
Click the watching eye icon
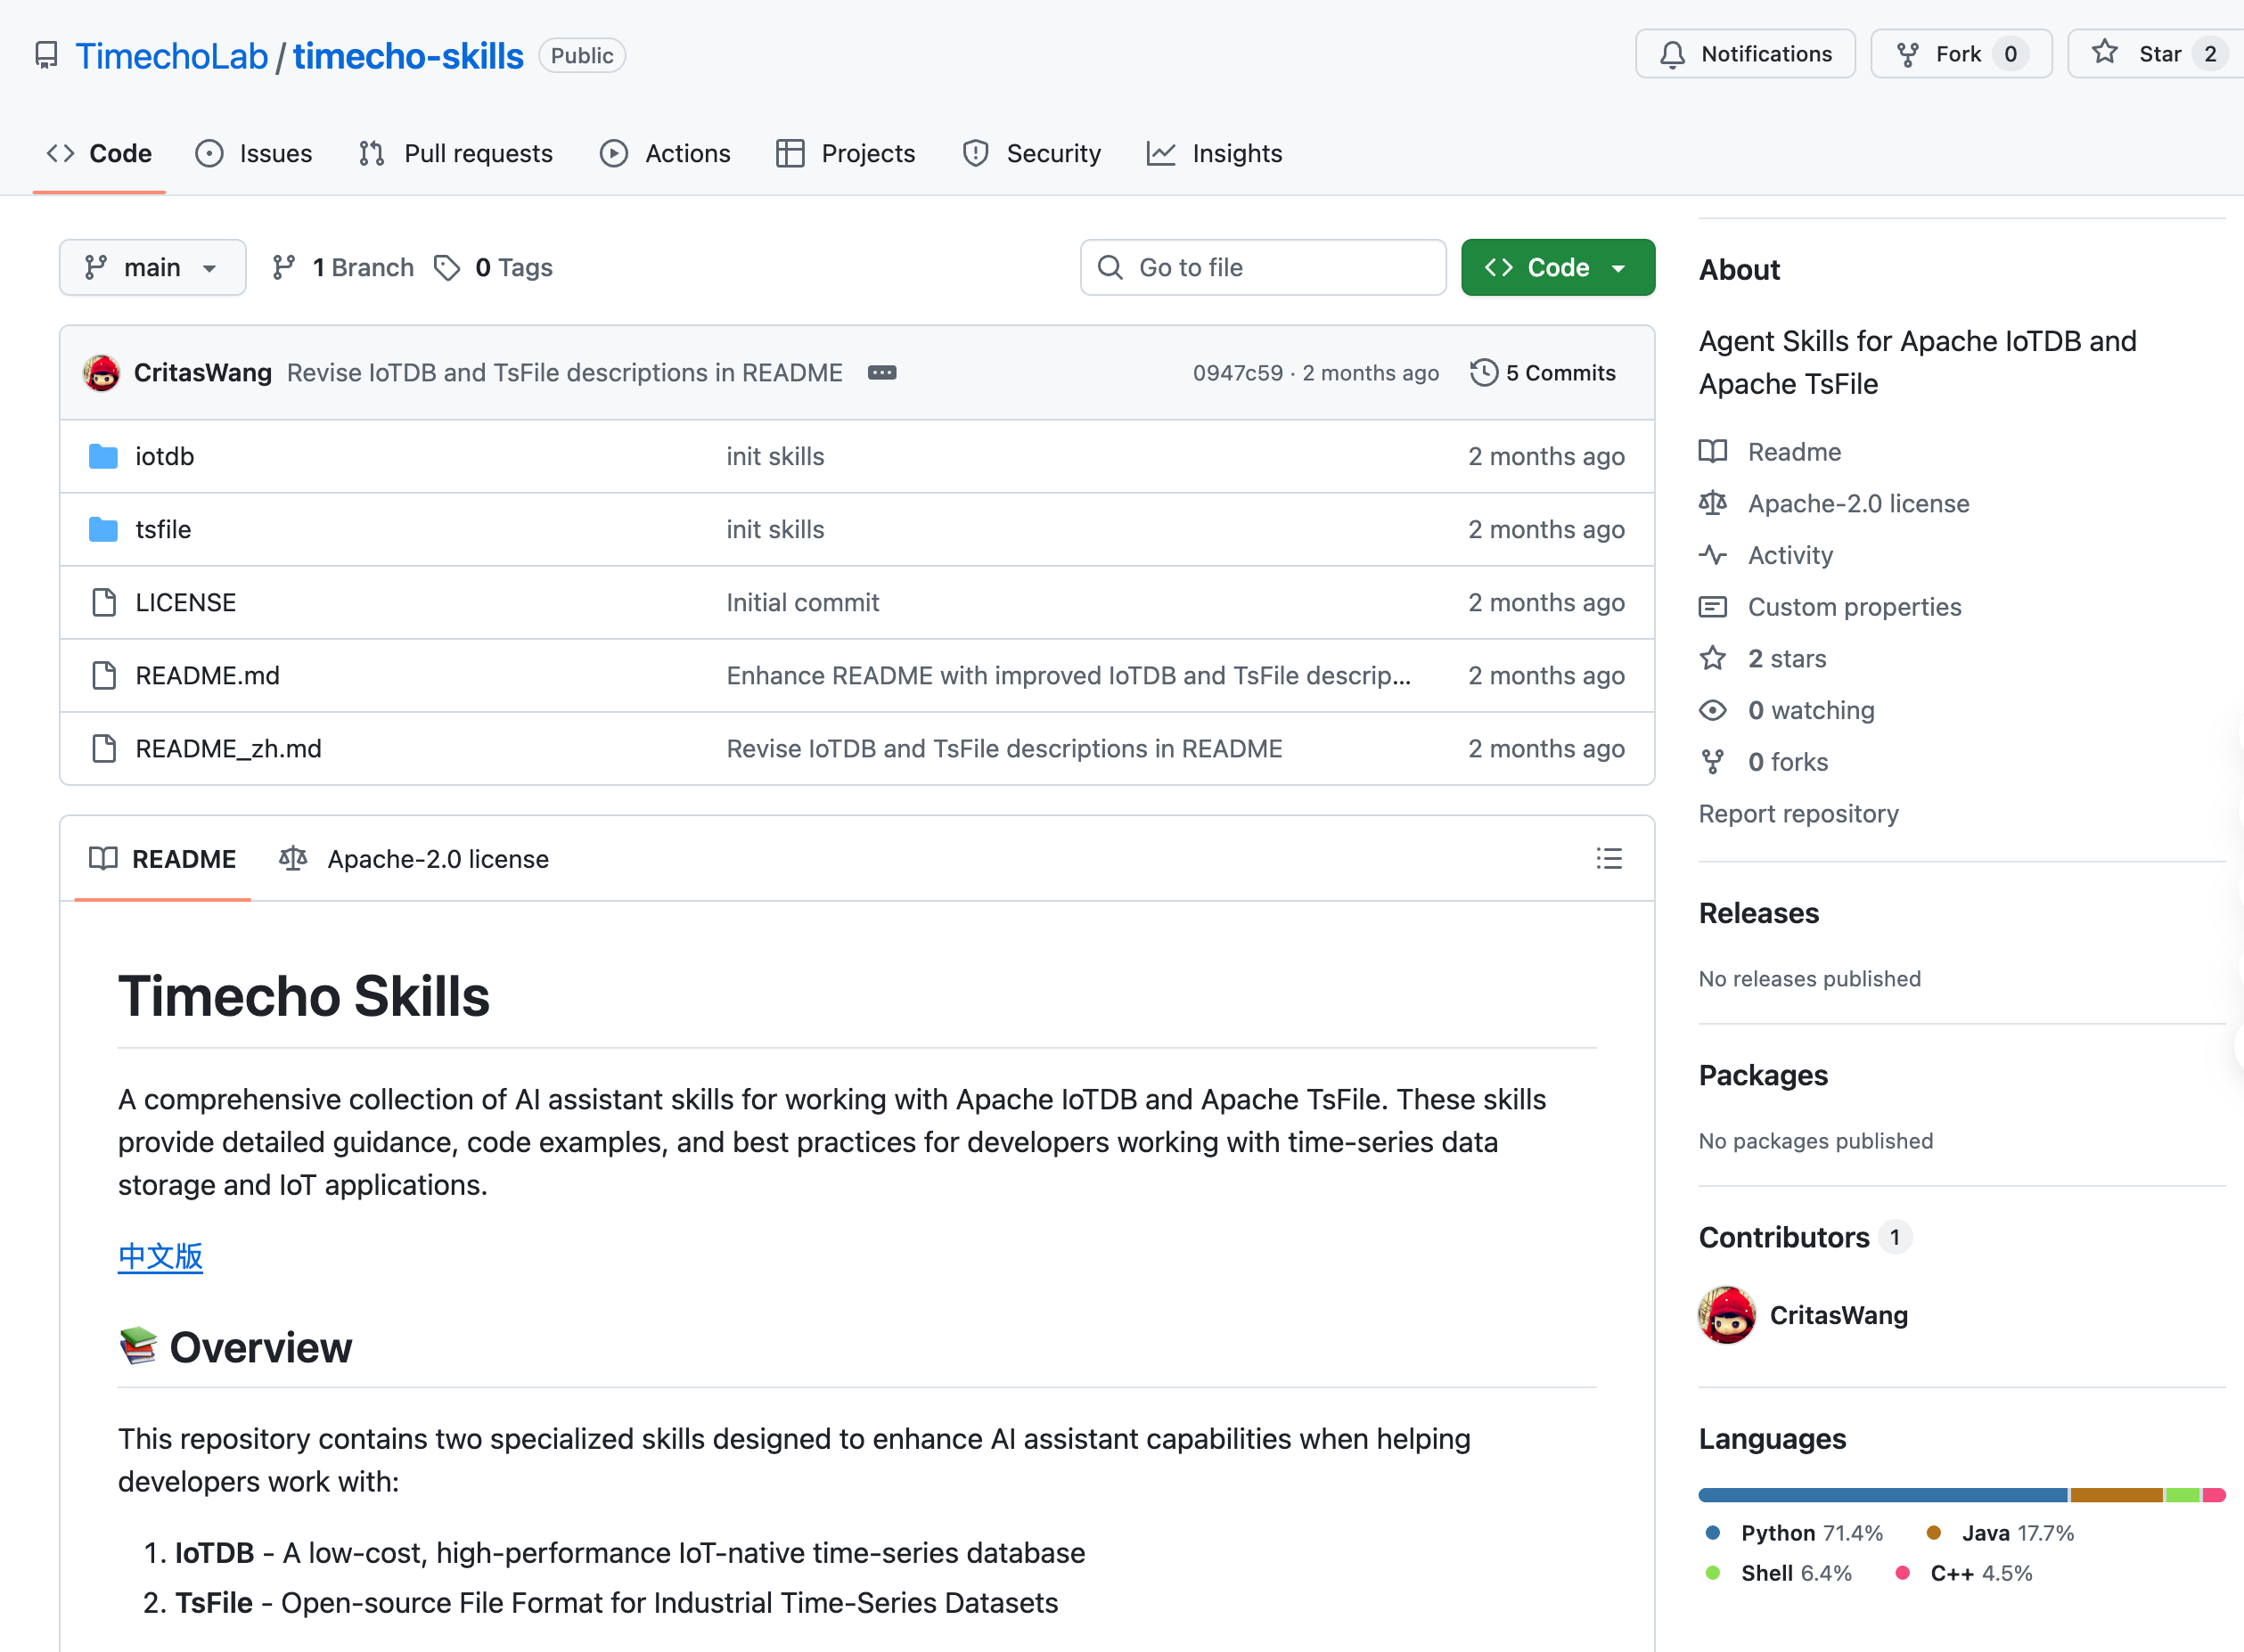click(x=1712, y=710)
